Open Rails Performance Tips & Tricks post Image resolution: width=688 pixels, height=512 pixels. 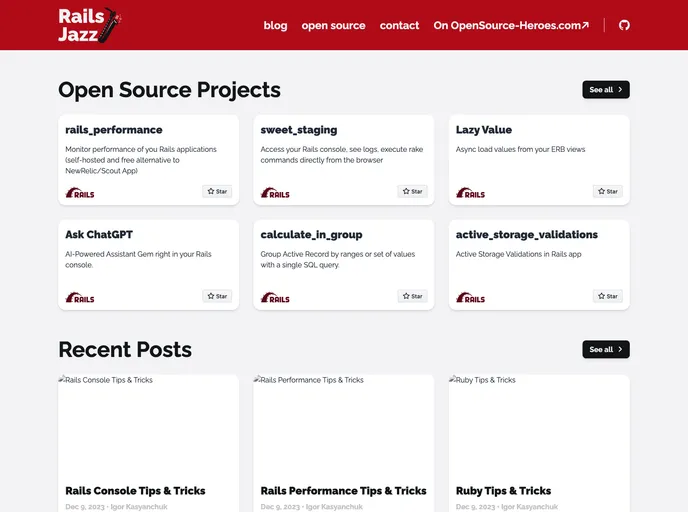point(343,491)
